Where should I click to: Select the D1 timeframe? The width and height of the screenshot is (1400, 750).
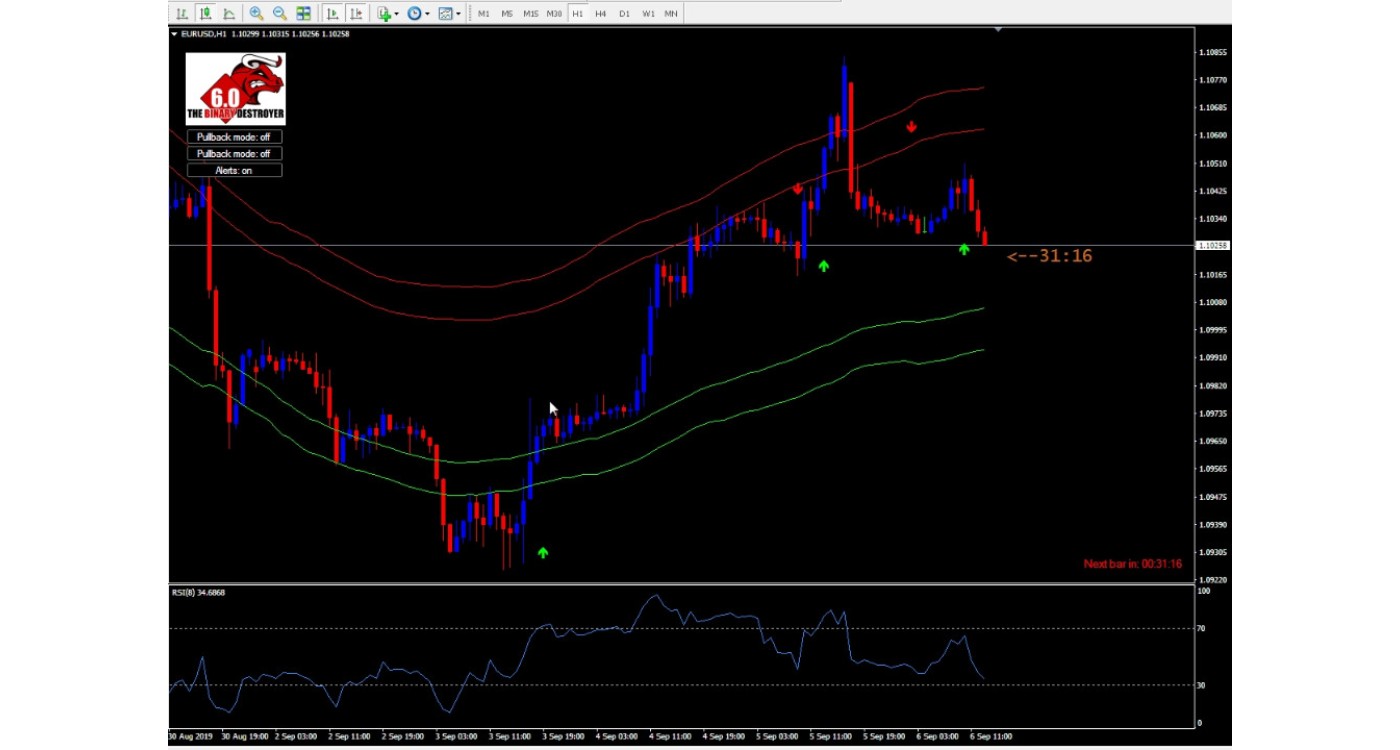pyautogui.click(x=624, y=14)
